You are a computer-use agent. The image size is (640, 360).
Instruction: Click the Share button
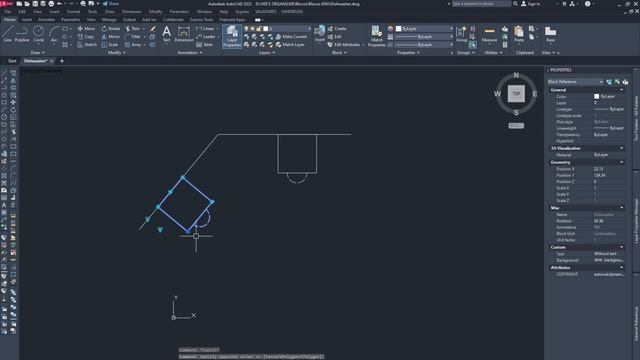point(111,4)
